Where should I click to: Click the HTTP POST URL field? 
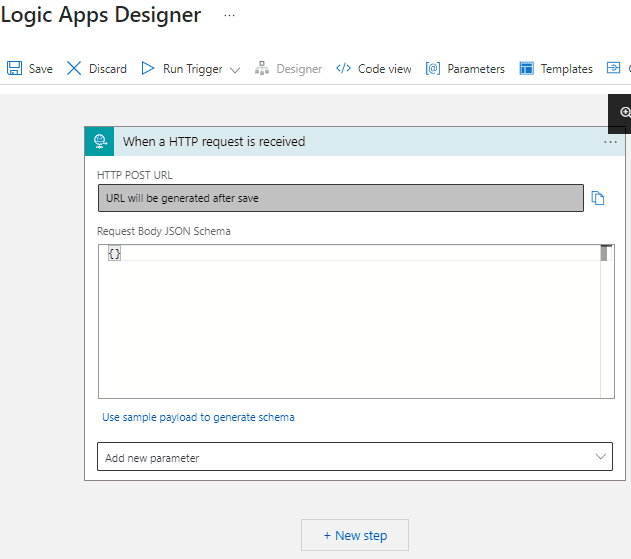tap(341, 198)
